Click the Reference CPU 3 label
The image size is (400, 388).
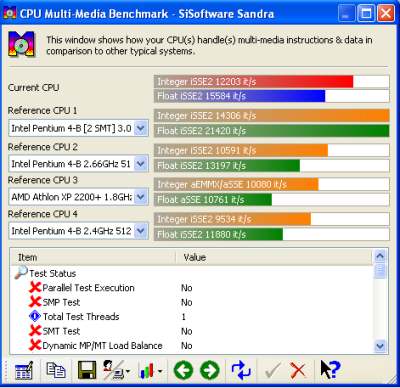[43, 180]
